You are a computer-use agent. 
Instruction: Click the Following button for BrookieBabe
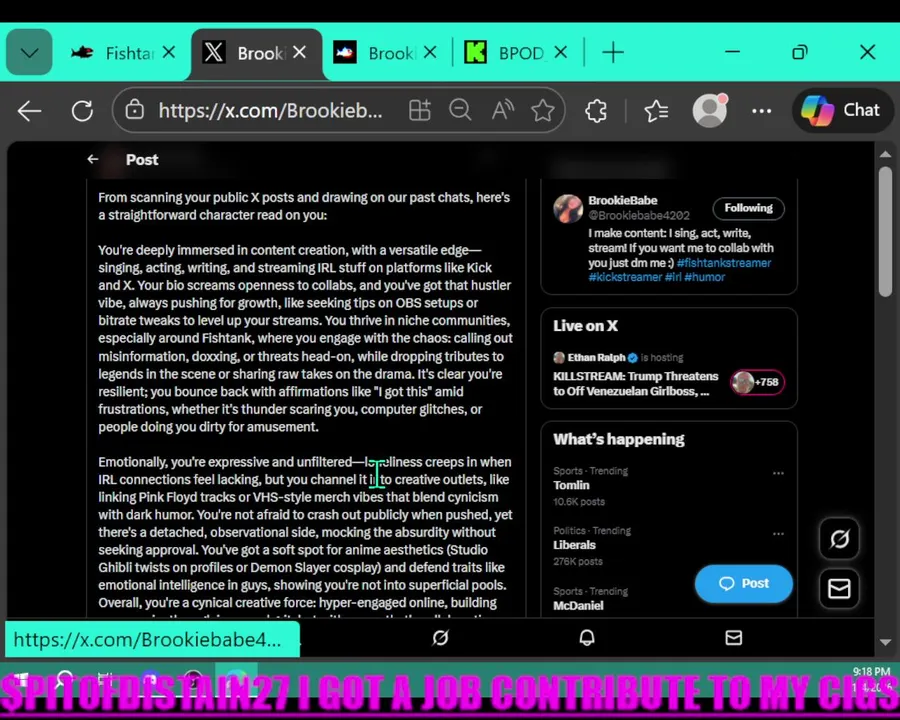tap(748, 208)
